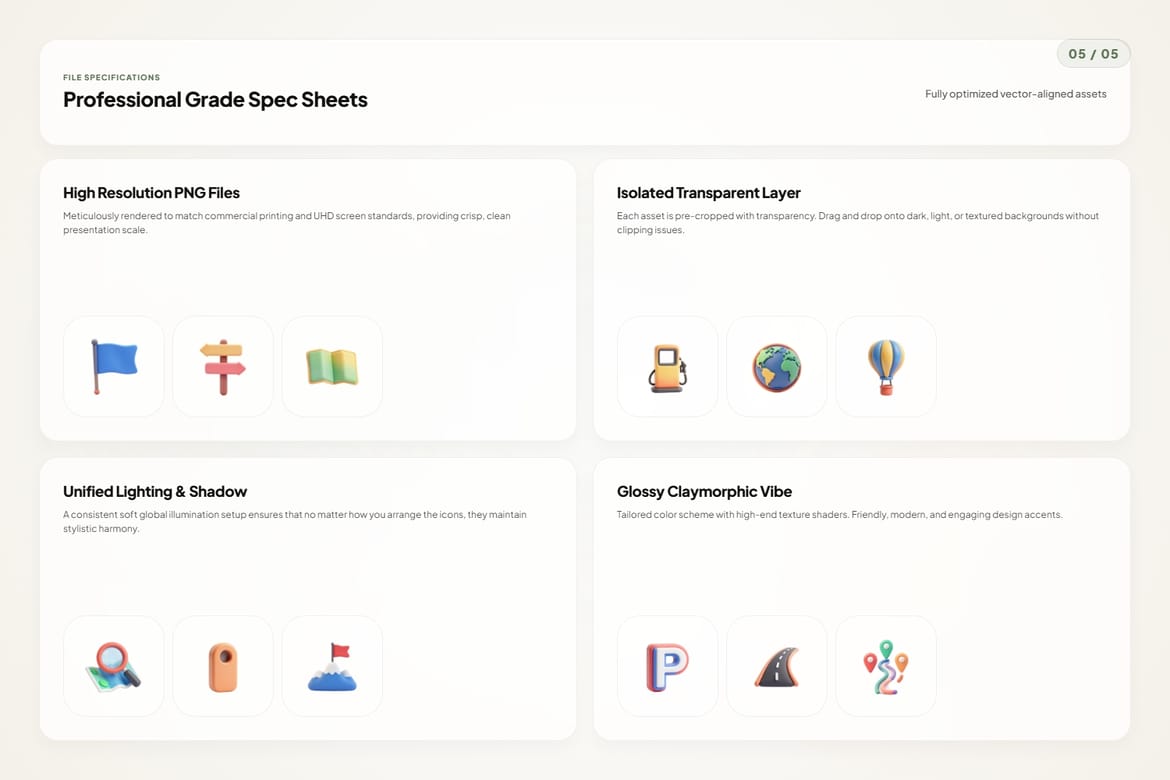Click the description starting A consistent soft global
This screenshot has height=780, width=1170.
coord(295,521)
